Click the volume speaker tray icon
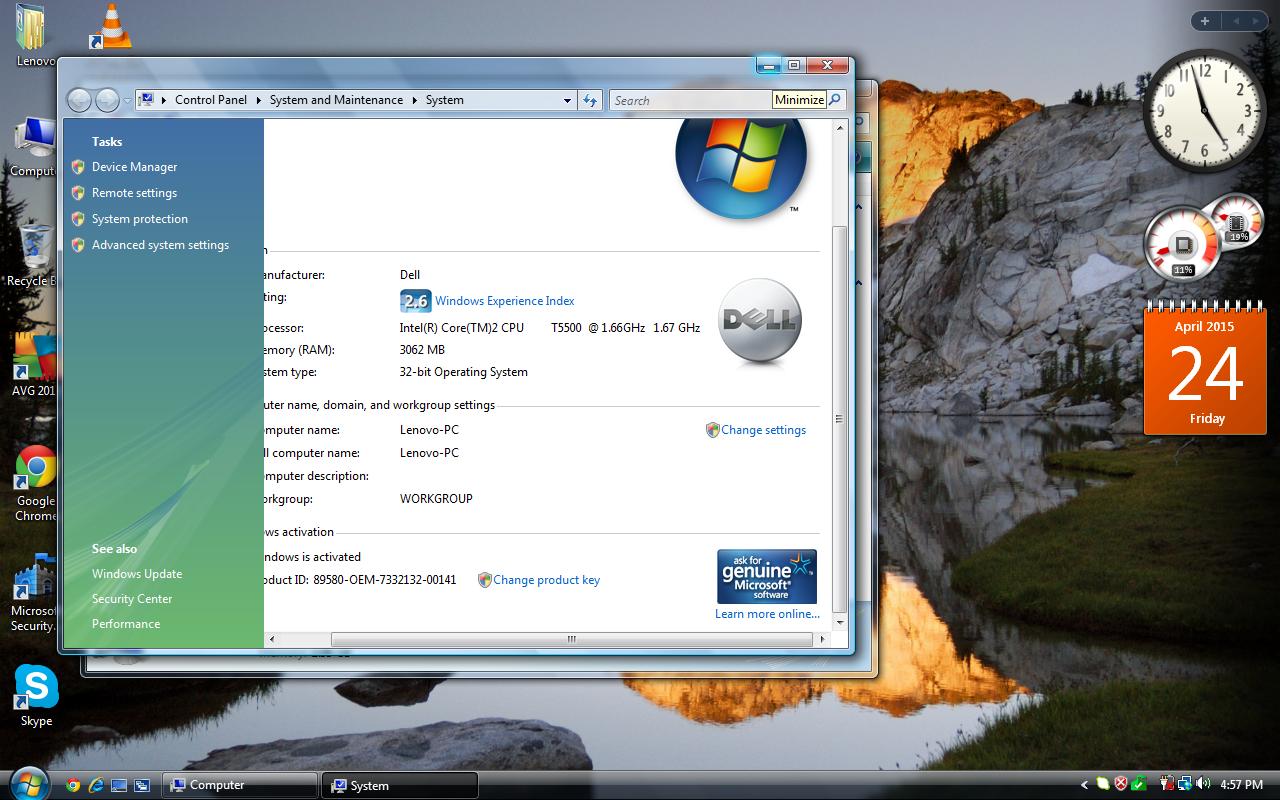The image size is (1280, 800). pyautogui.click(x=1202, y=784)
